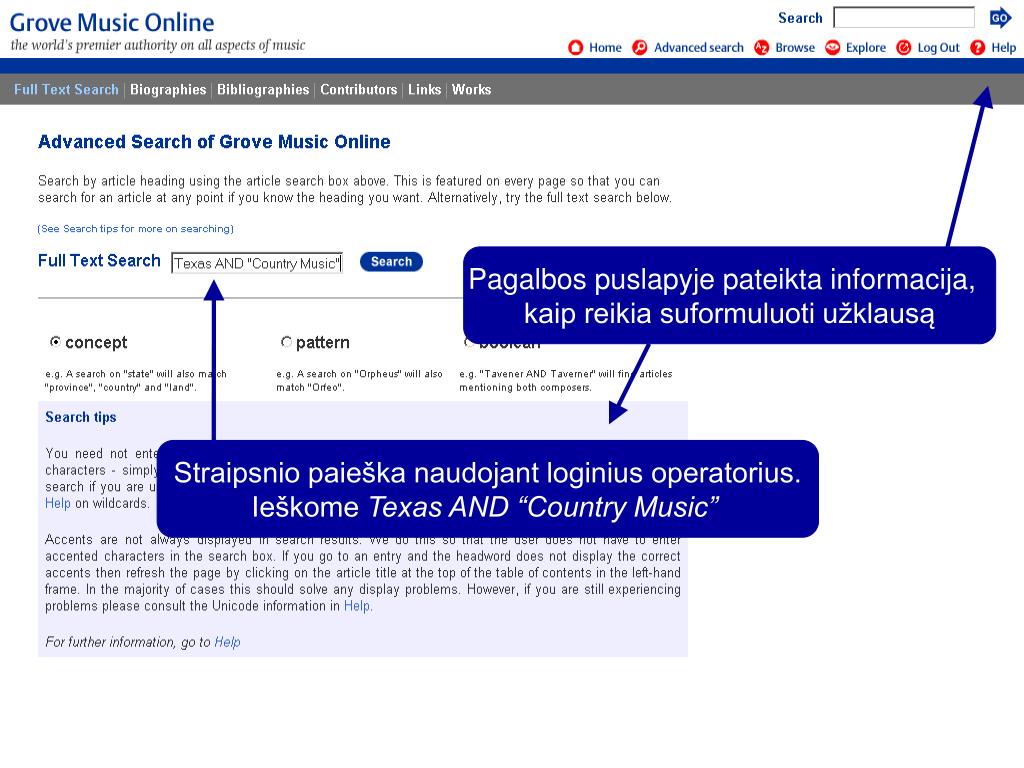Switch to the Bibliographies tab
The image size is (1024, 768).
tap(263, 89)
